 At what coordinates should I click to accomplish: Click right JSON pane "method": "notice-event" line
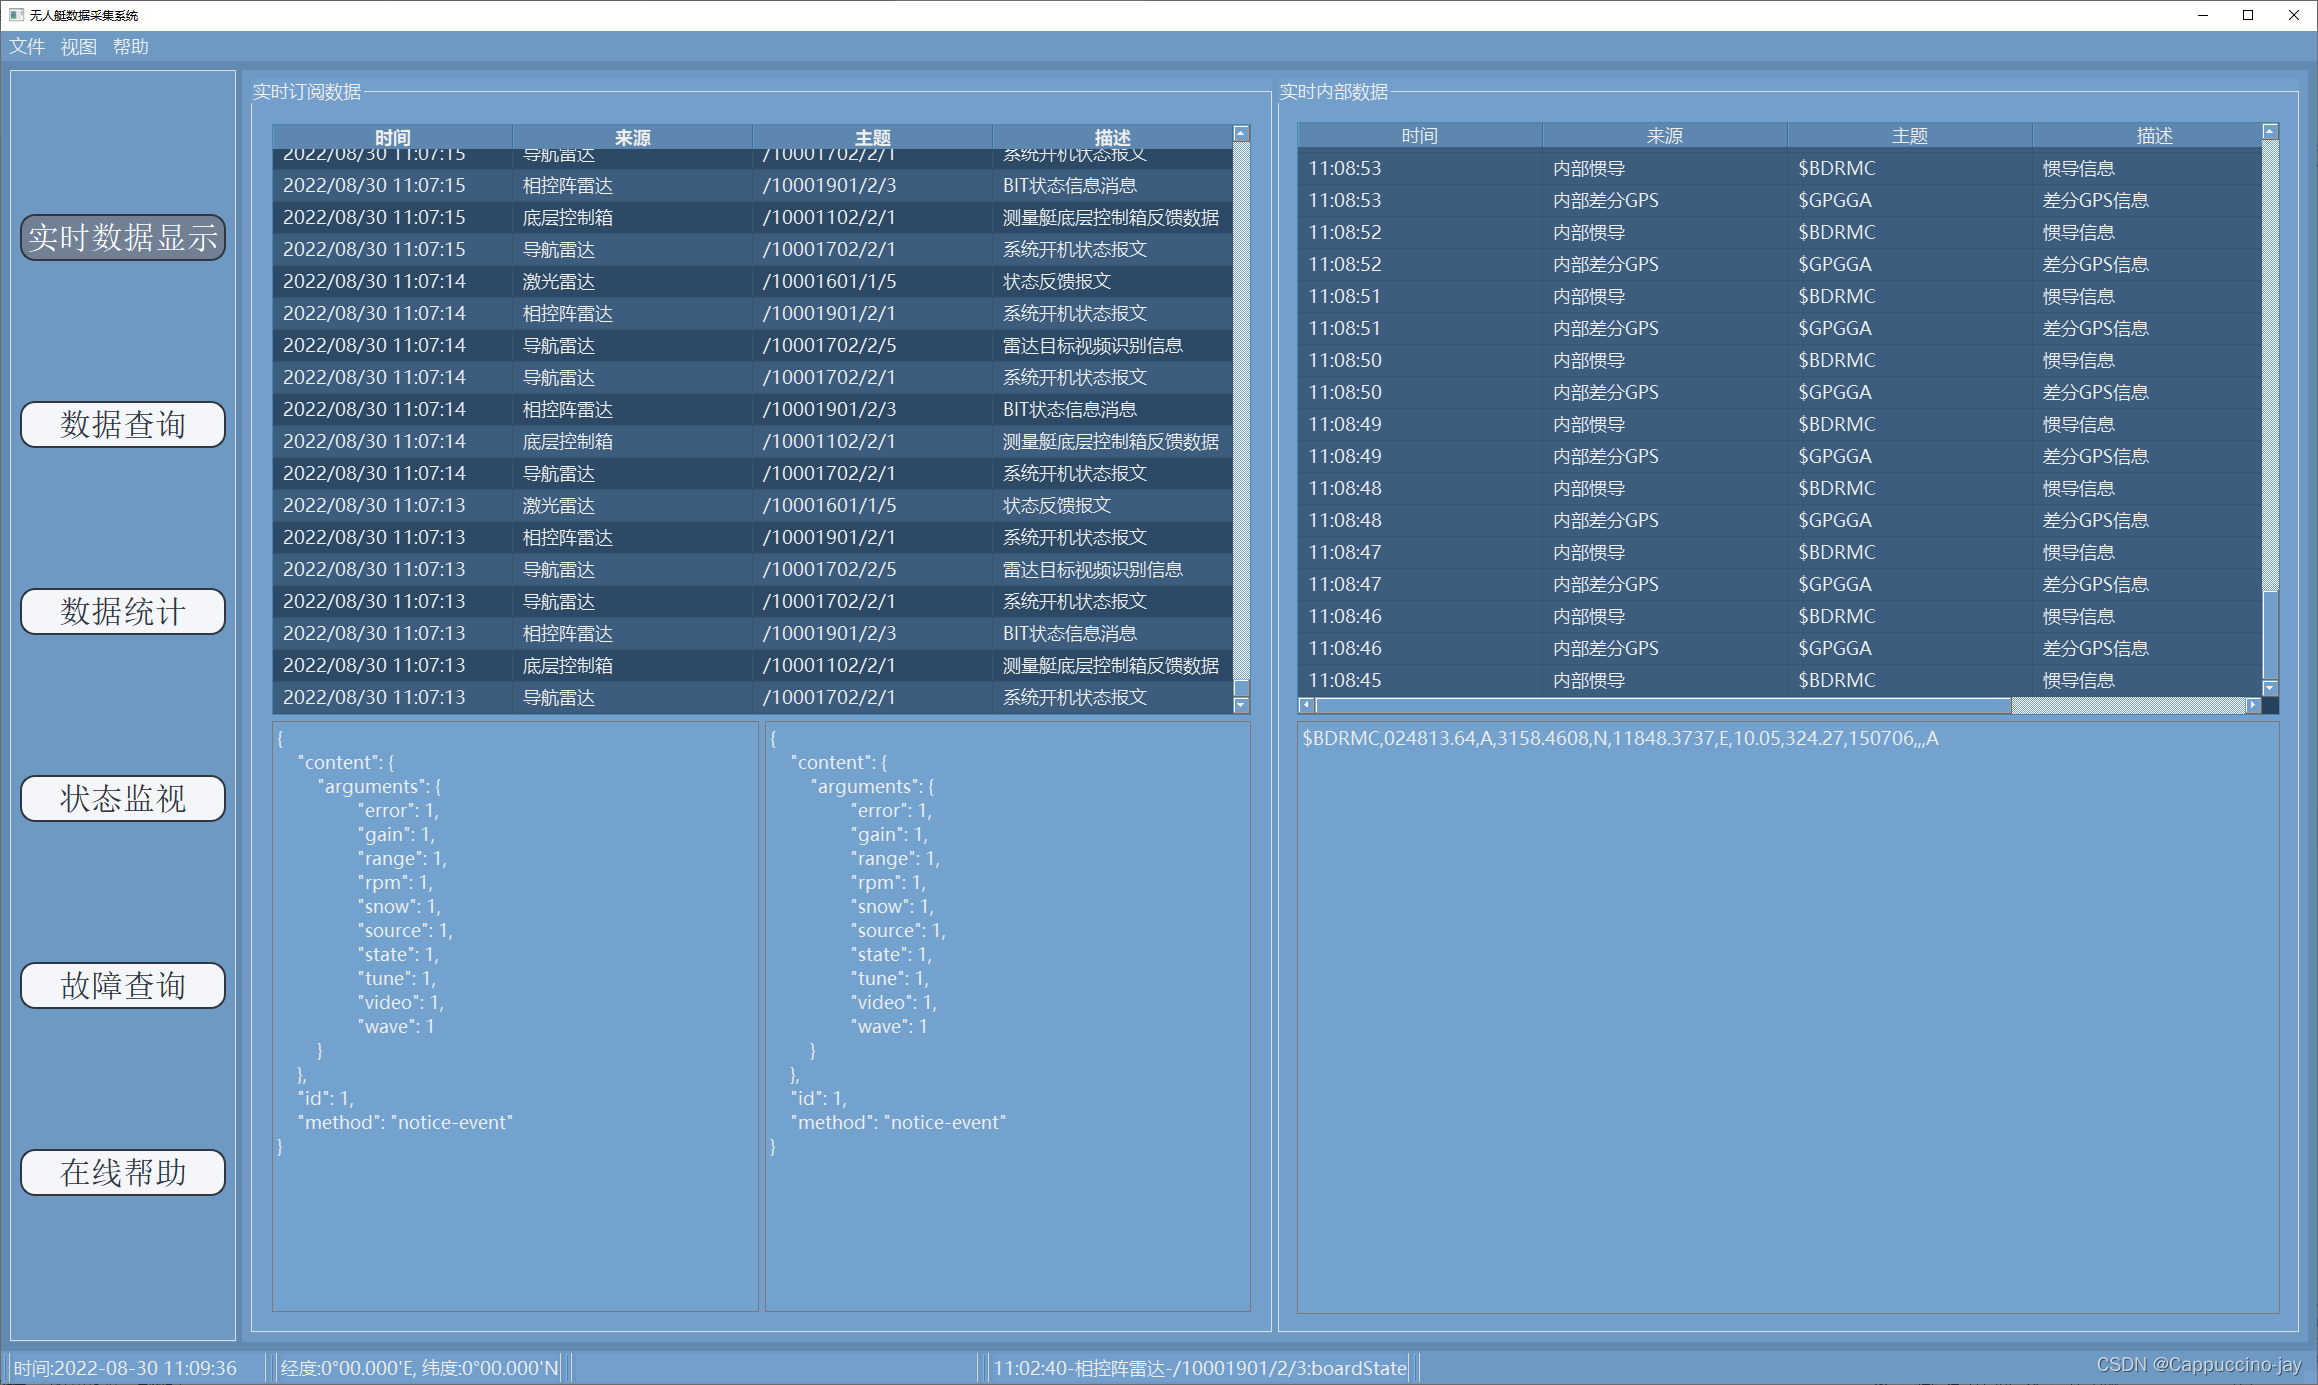898,1123
